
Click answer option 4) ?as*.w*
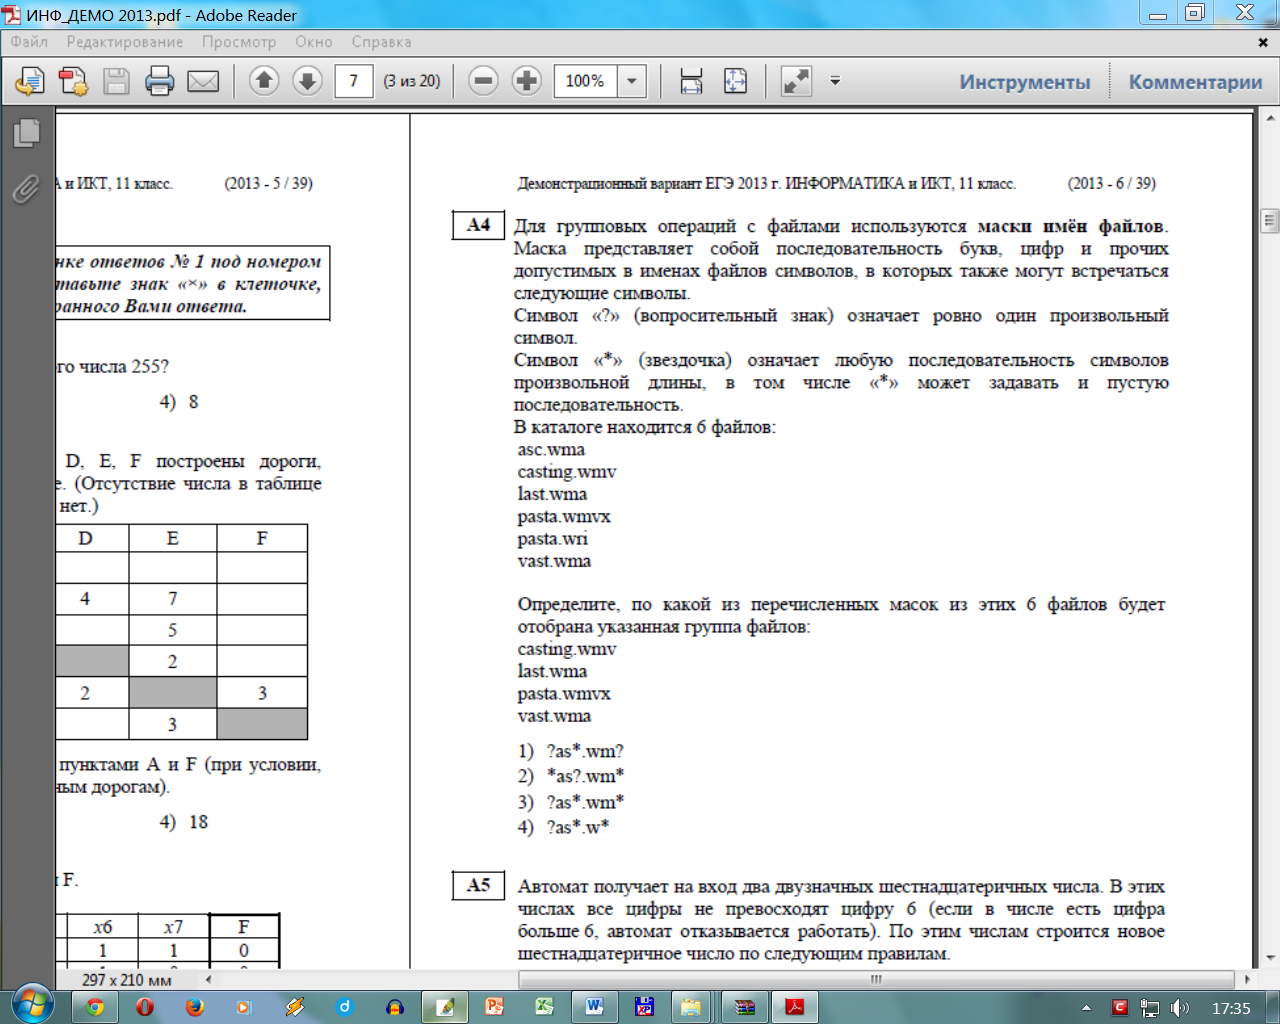pos(563,827)
